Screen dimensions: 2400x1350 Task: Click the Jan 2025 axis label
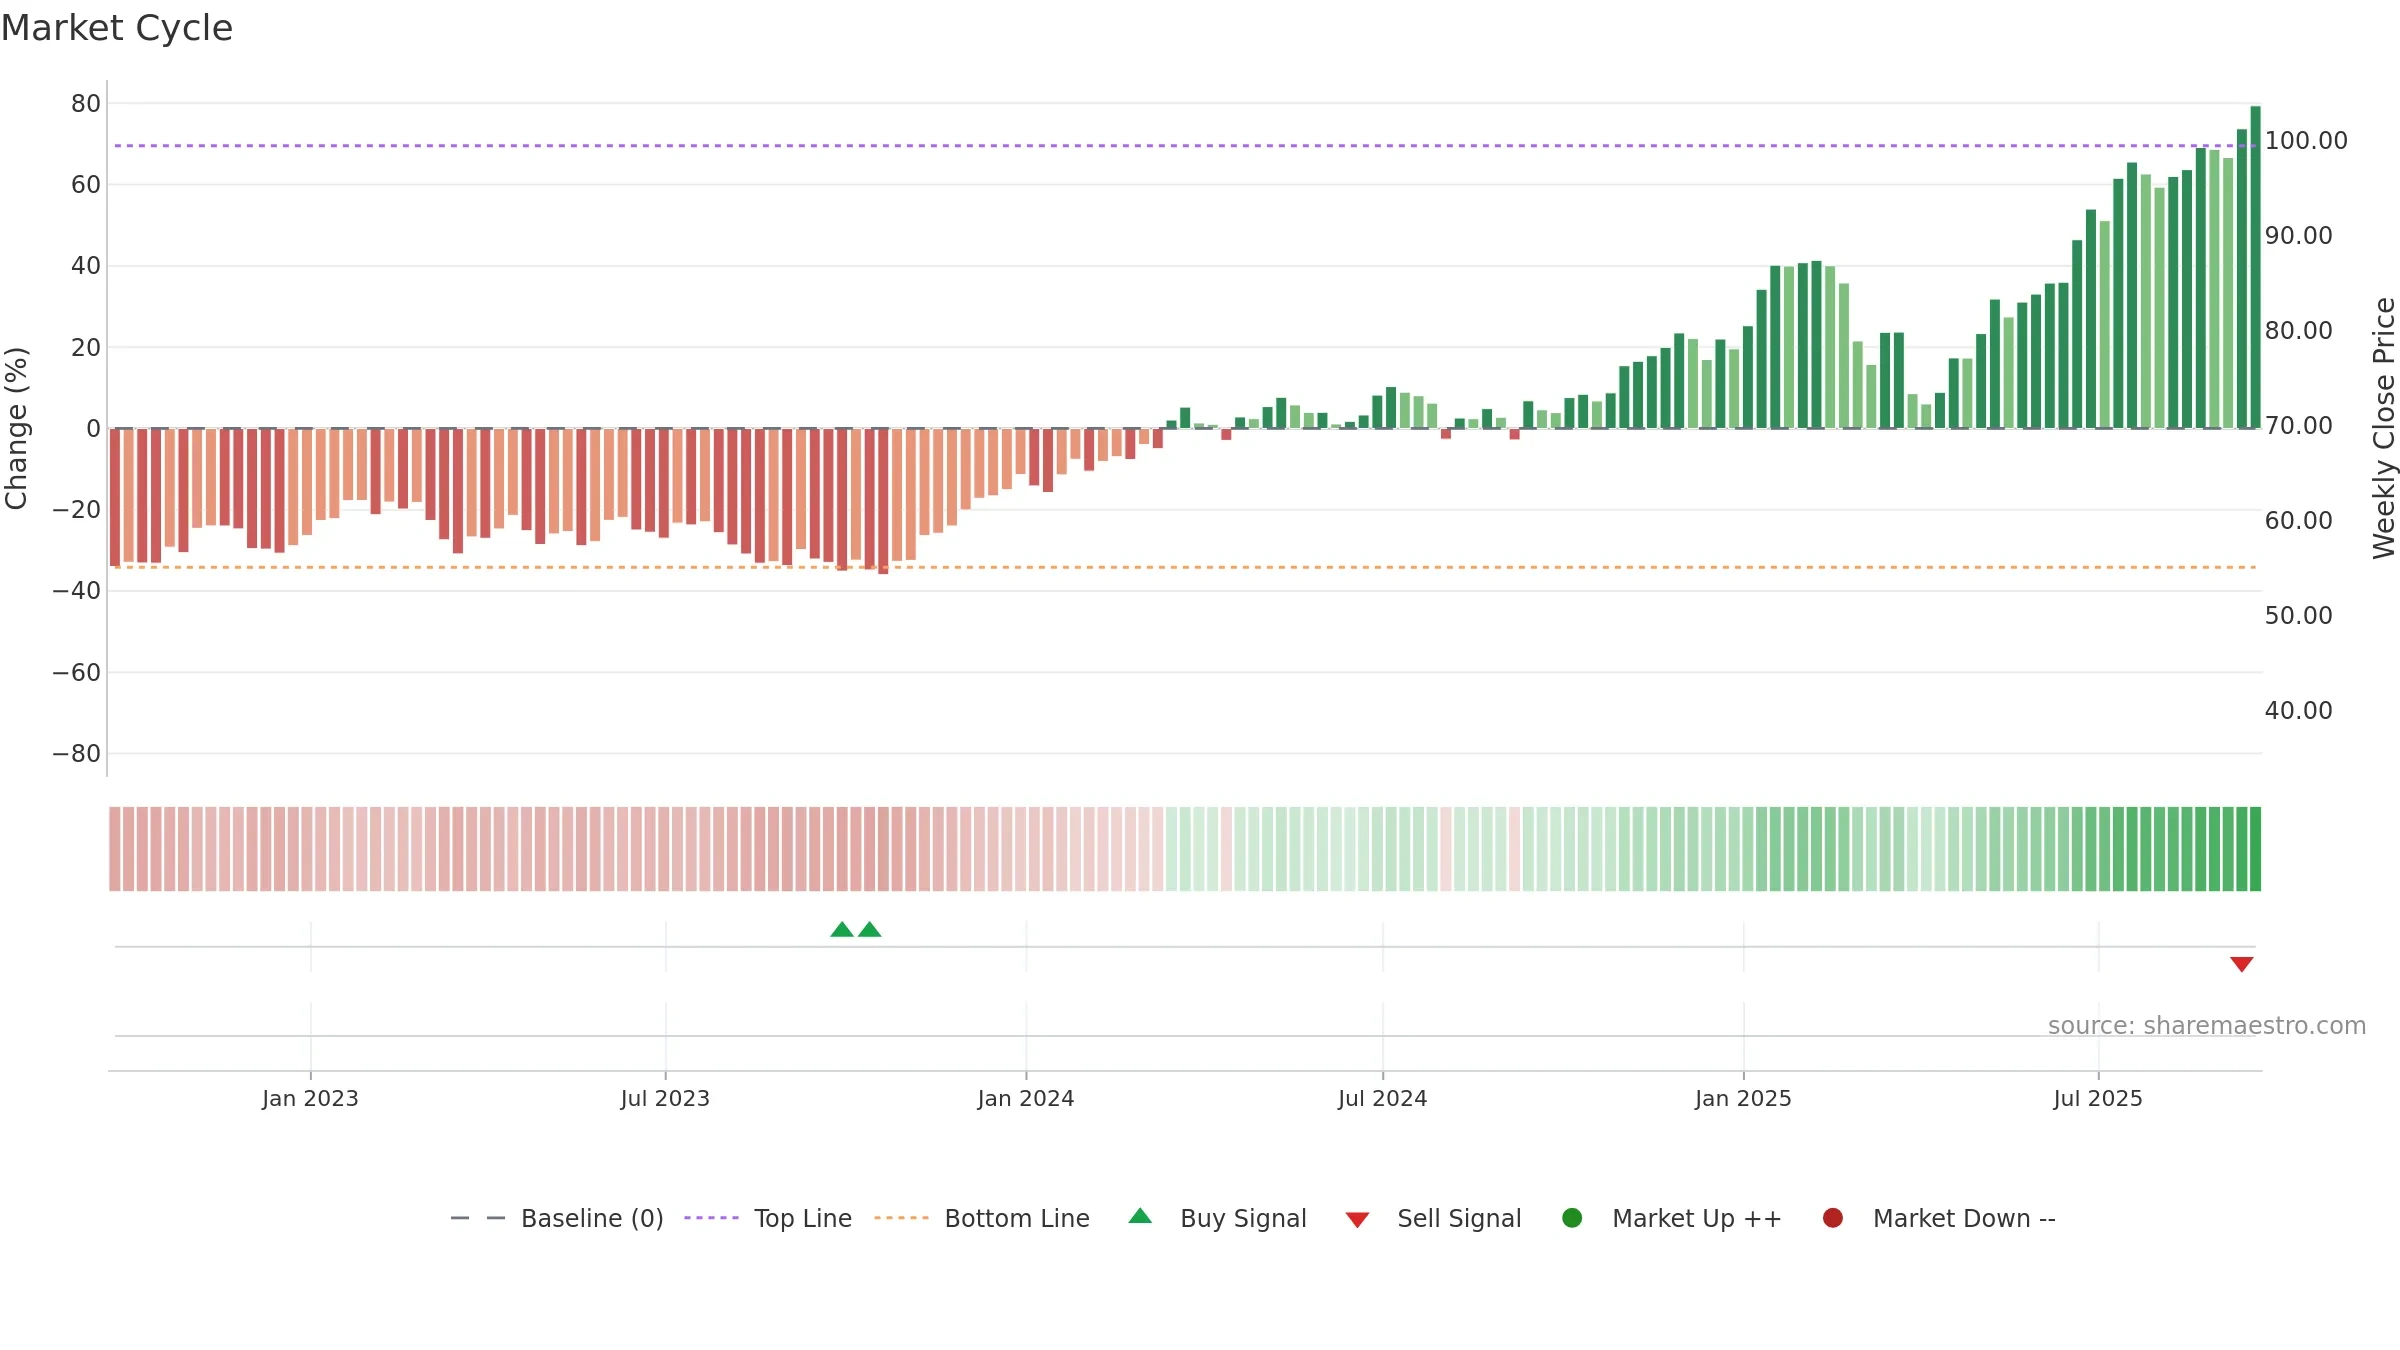pyautogui.click(x=1743, y=1098)
